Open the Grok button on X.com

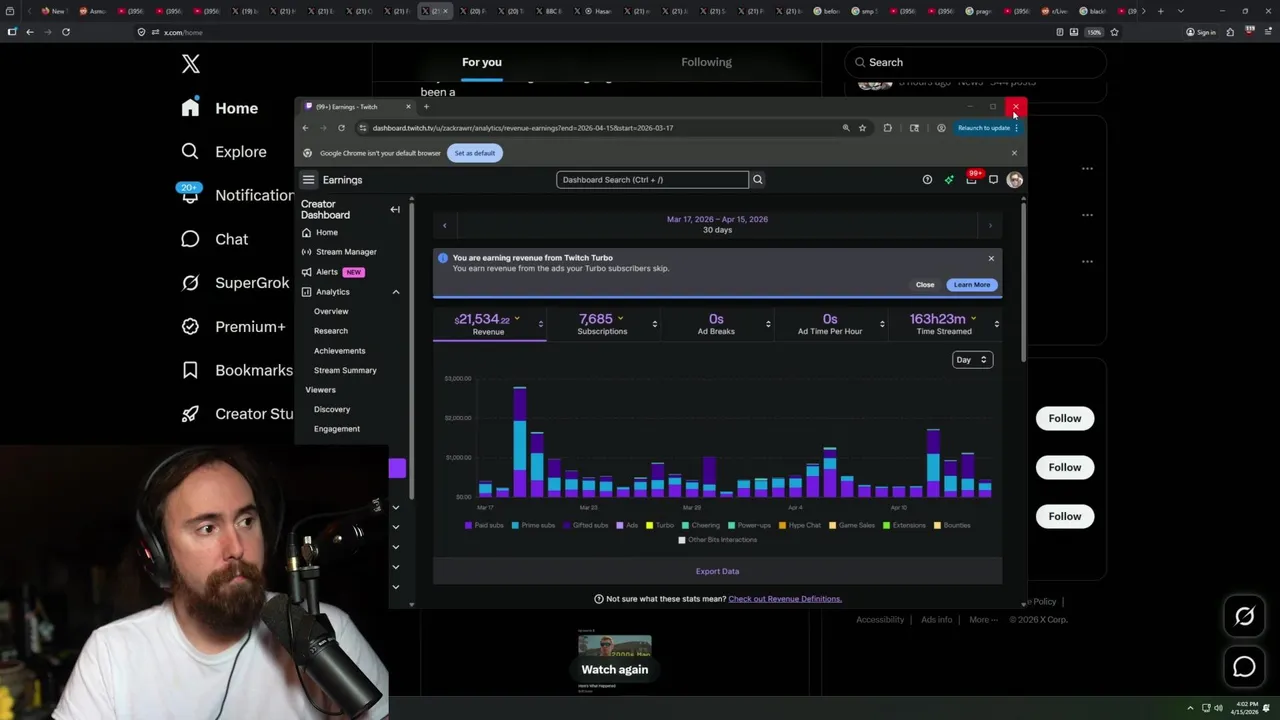click(1244, 617)
